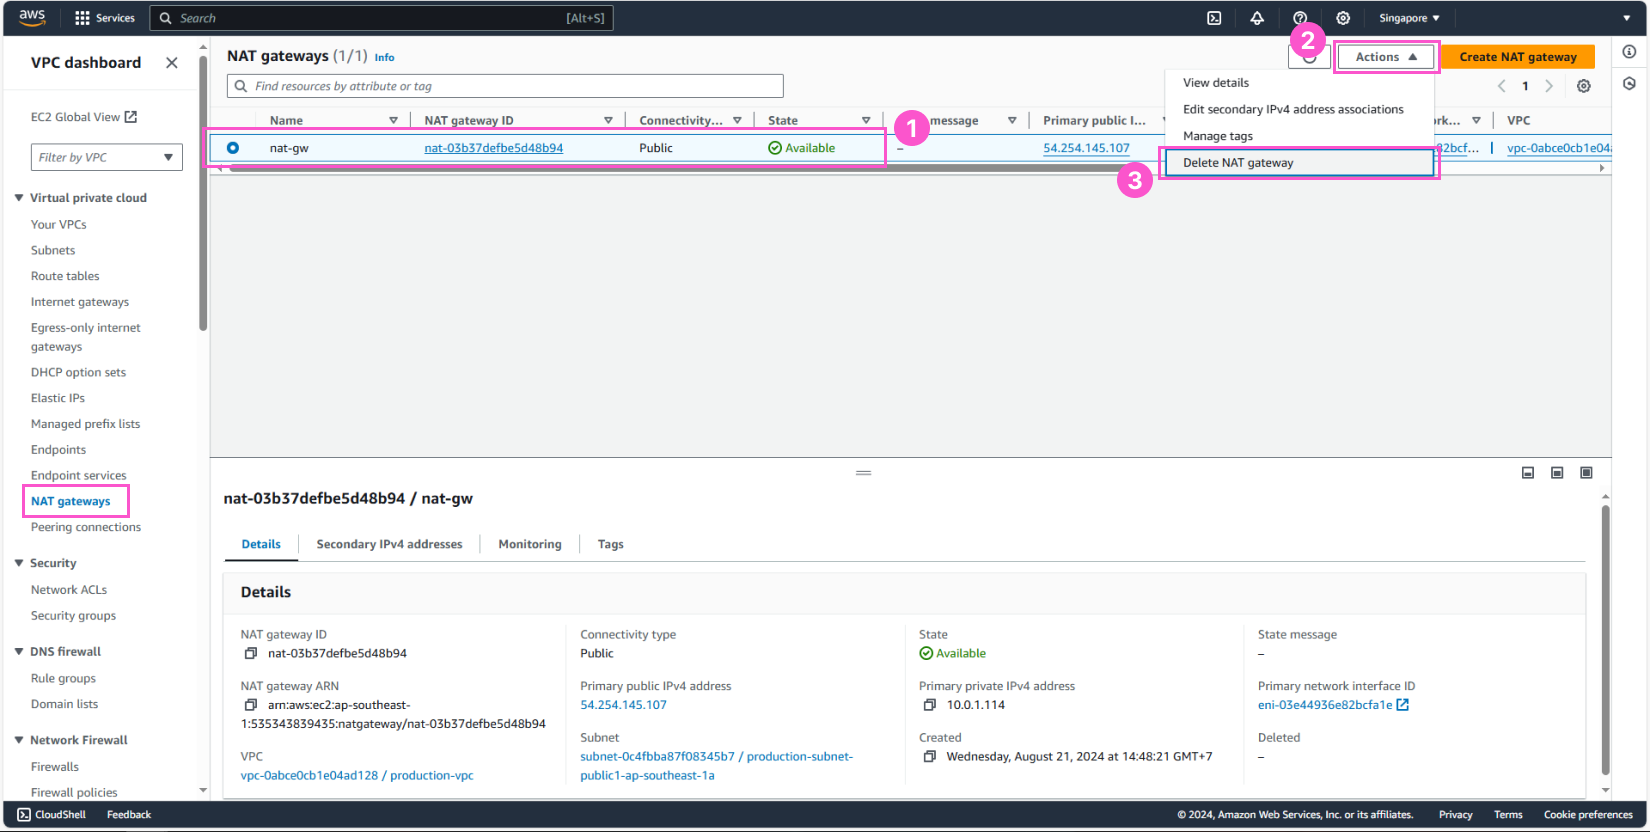Open the subnet link in details
This screenshot has height=832, width=1650.
[716, 766]
